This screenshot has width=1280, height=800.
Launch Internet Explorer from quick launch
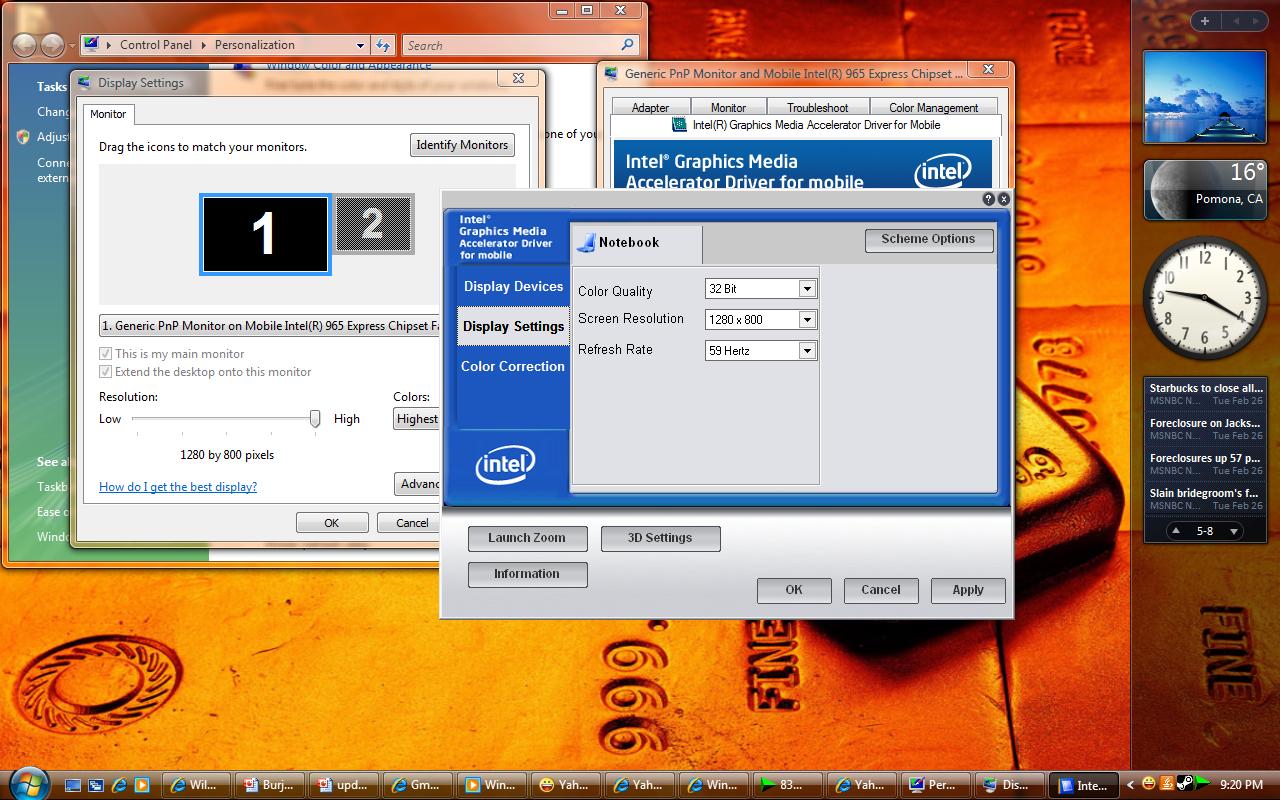[x=119, y=785]
